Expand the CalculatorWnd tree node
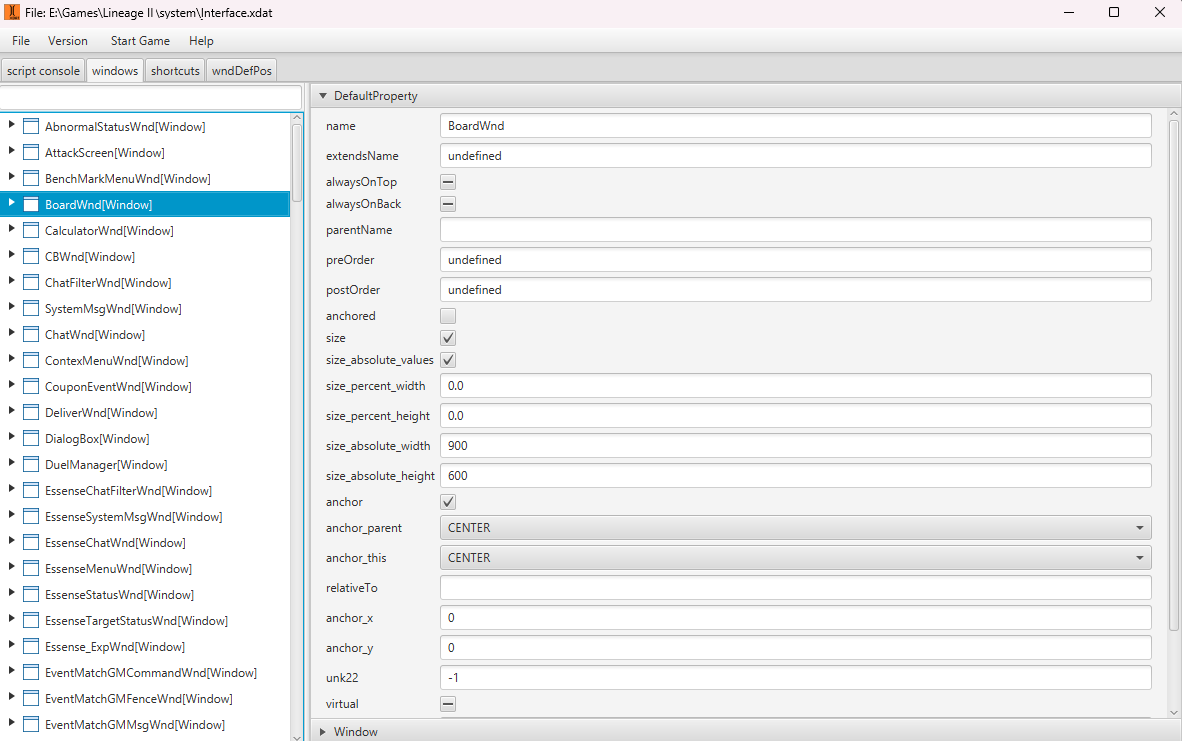 [11, 228]
